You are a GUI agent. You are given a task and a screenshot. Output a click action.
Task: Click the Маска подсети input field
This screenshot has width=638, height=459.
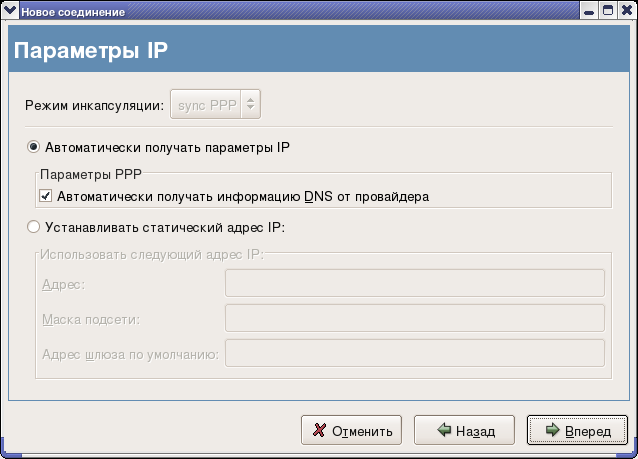(x=415, y=318)
